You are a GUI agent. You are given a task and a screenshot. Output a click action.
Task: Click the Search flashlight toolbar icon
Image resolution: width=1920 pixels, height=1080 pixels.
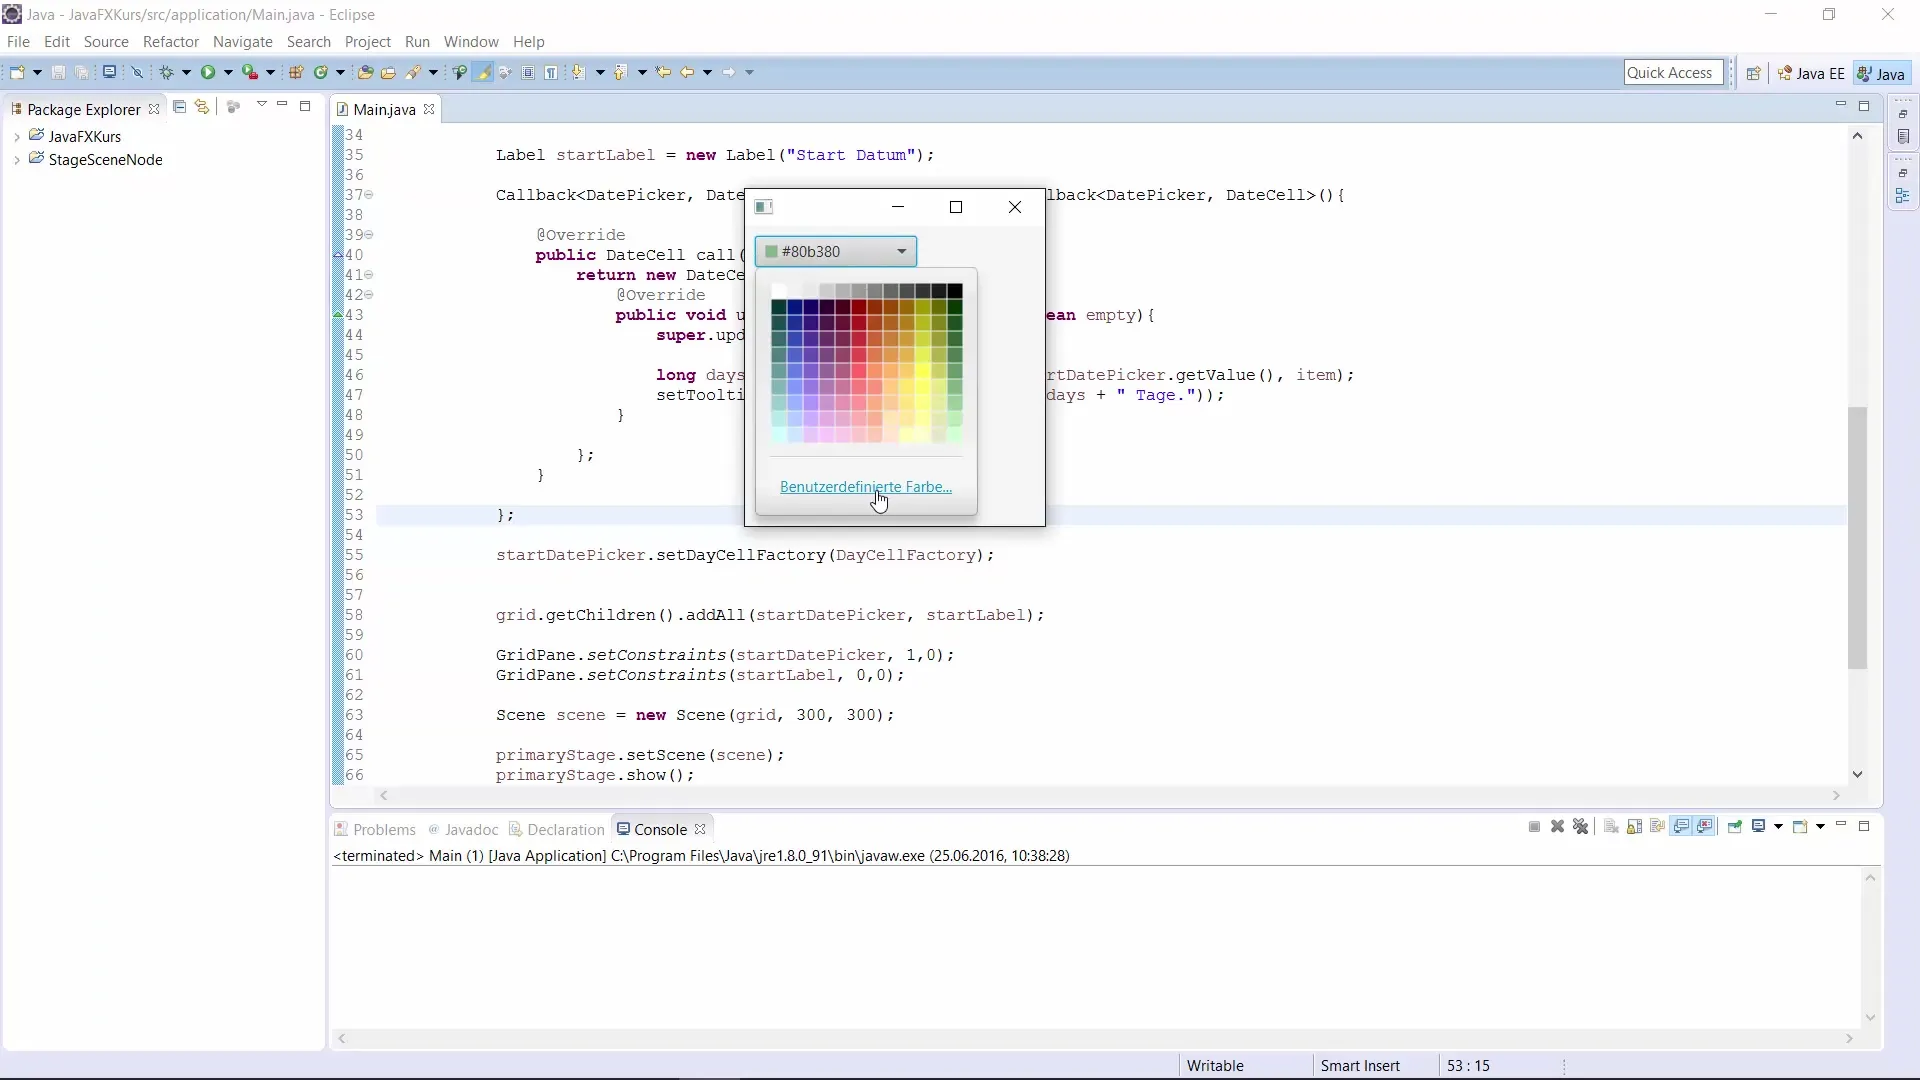pos(413,72)
